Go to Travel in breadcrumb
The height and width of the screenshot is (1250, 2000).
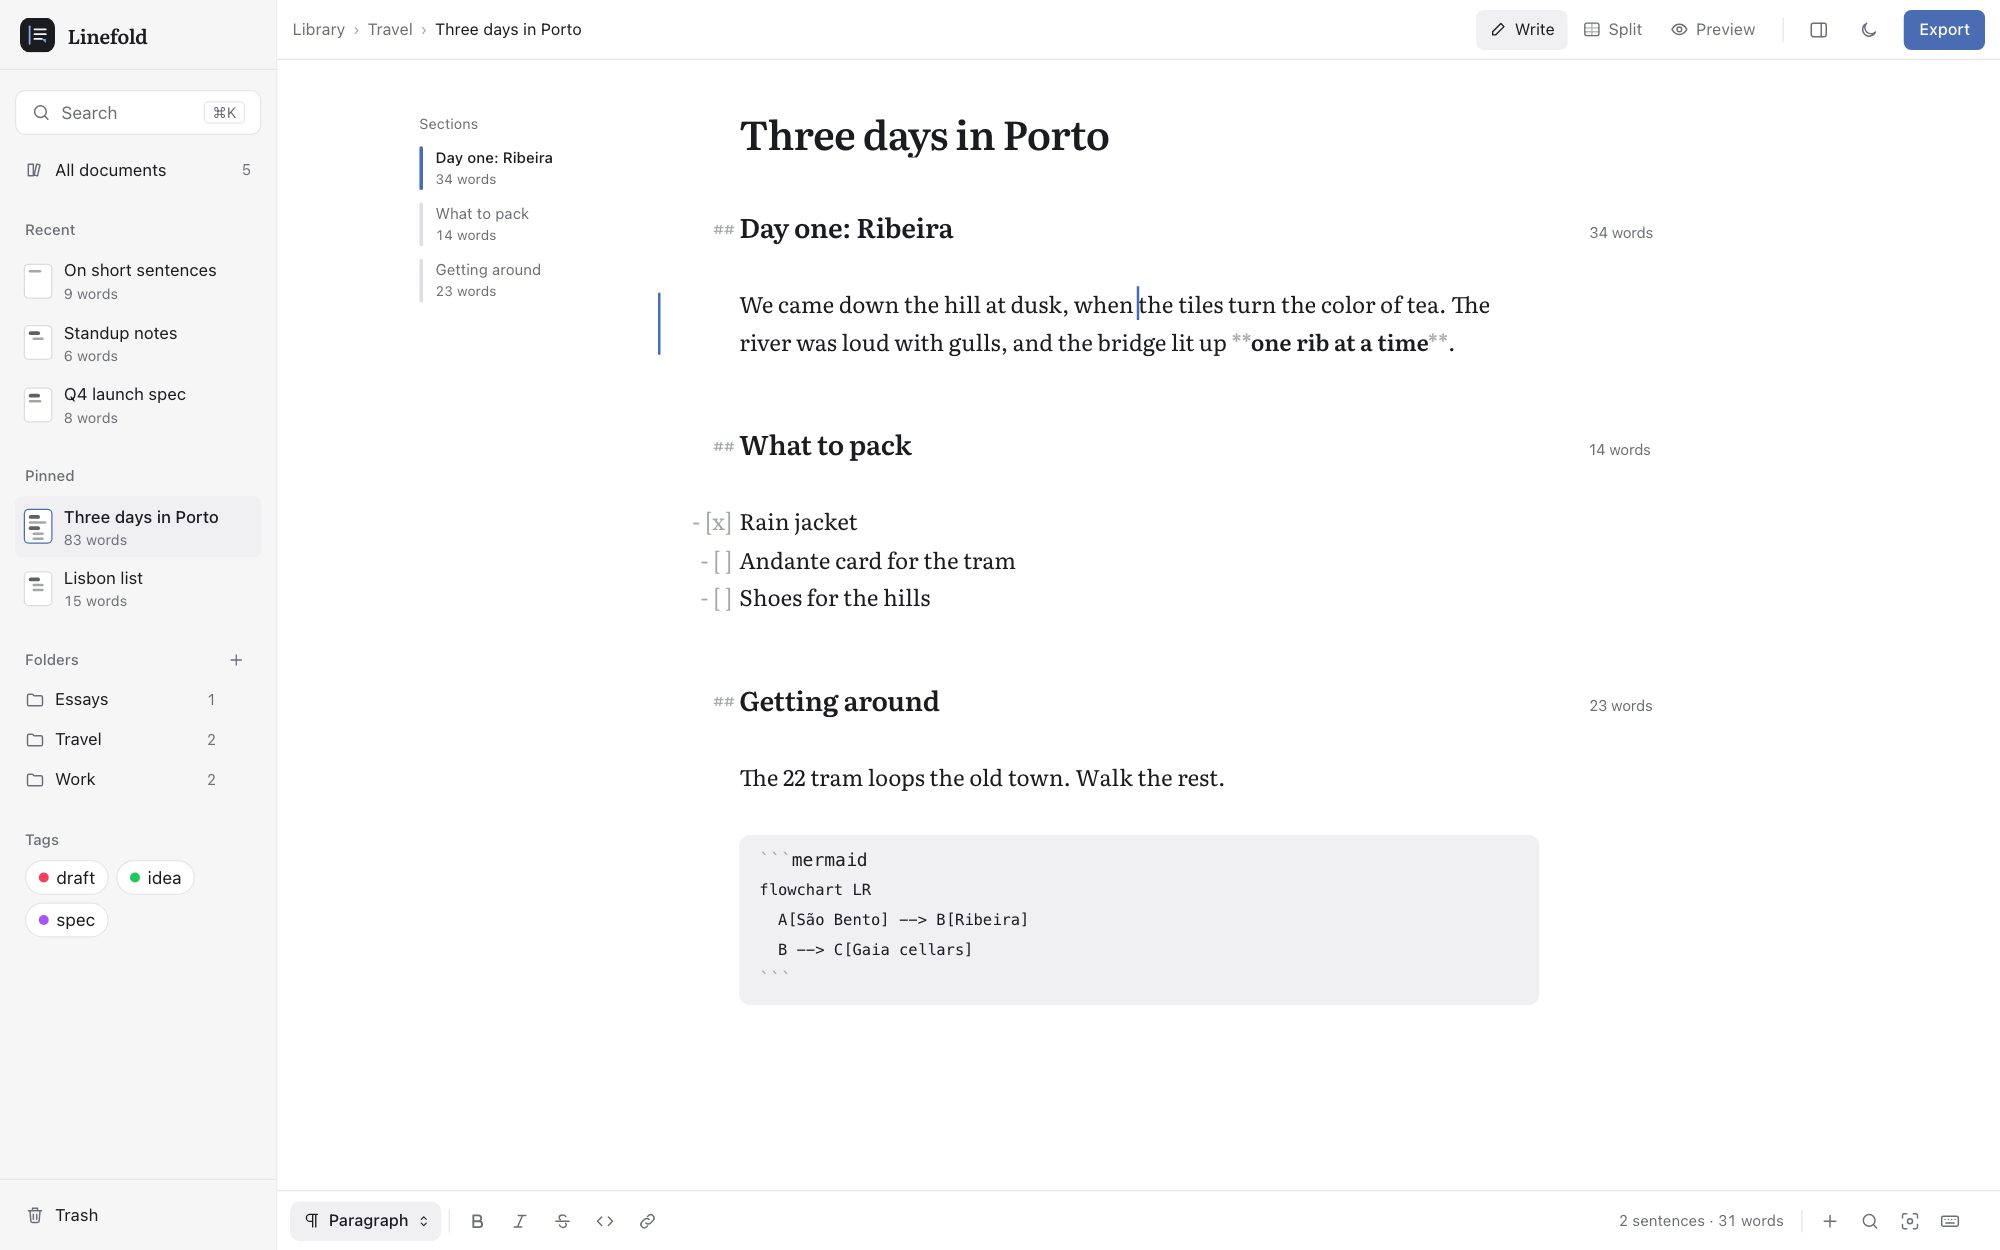point(390,30)
